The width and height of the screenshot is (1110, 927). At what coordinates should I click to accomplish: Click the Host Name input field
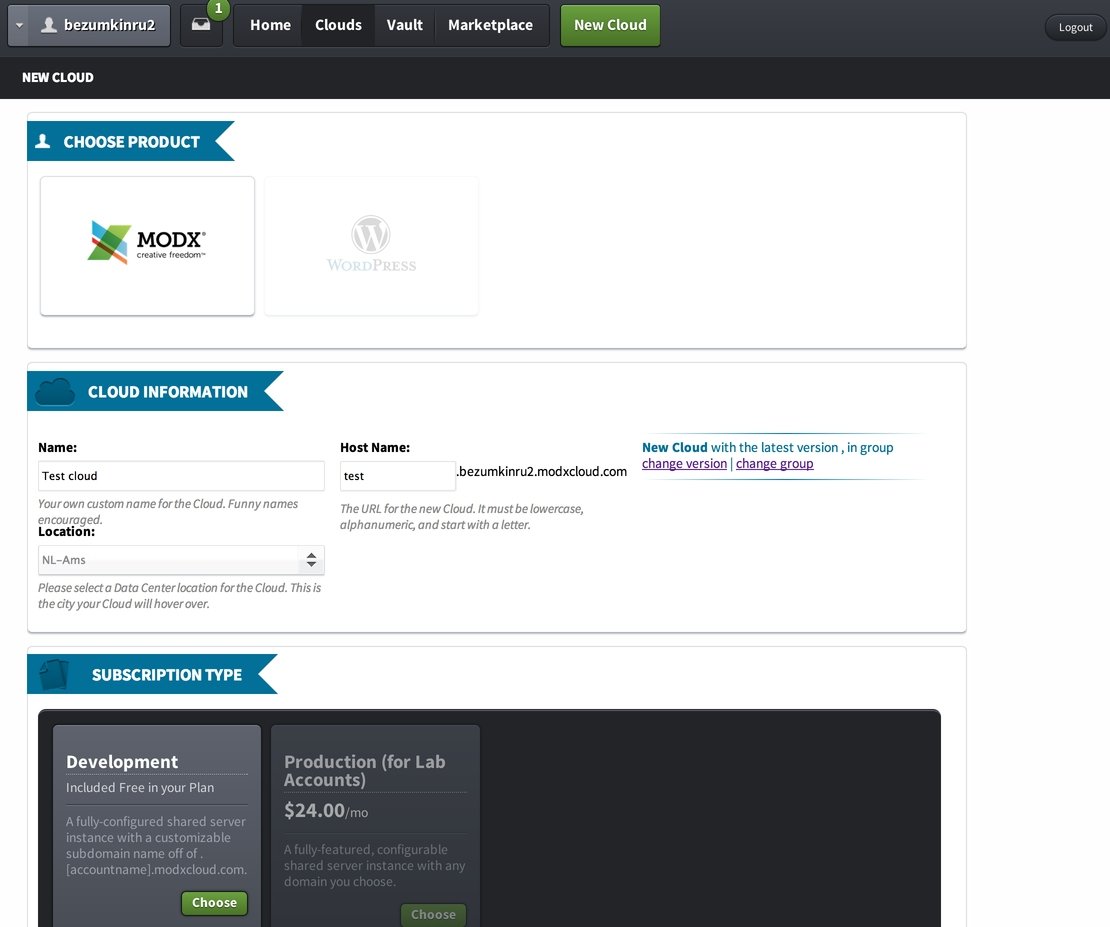point(398,476)
